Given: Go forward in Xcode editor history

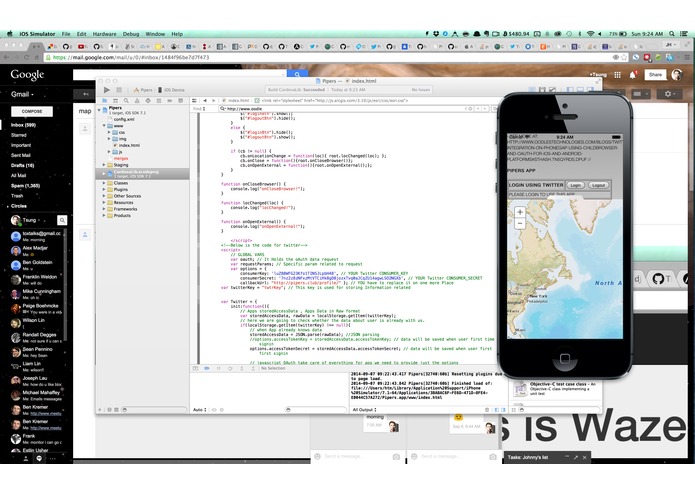Looking at the screenshot, I should pos(213,101).
